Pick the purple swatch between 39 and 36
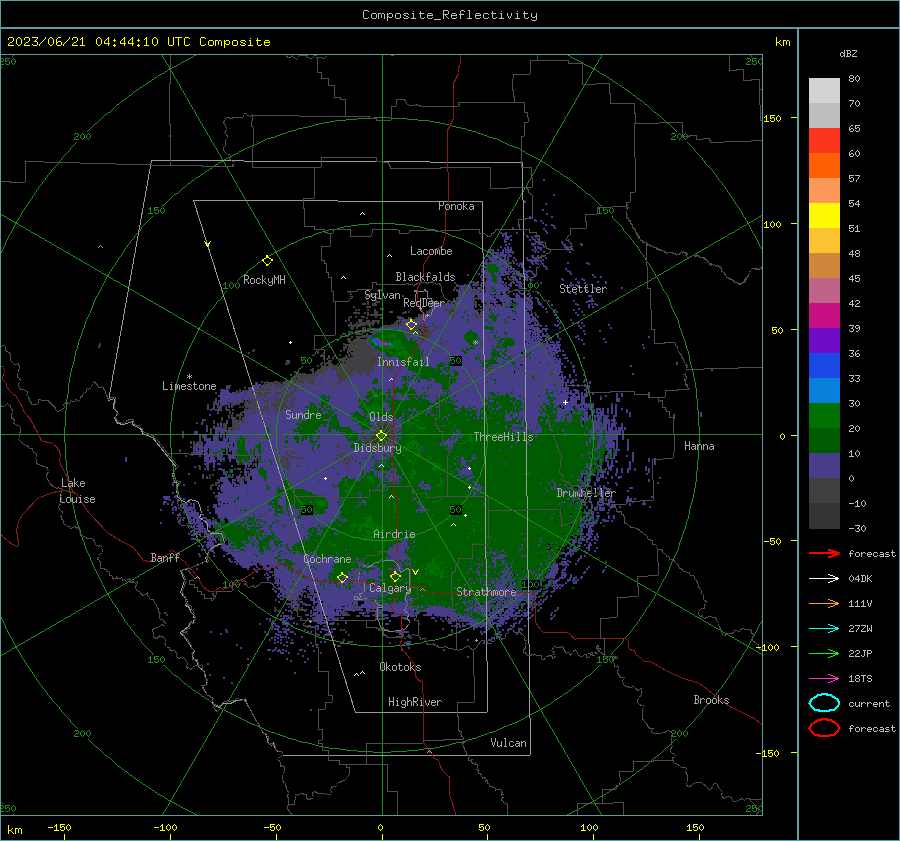This screenshot has width=900, height=841. point(824,341)
